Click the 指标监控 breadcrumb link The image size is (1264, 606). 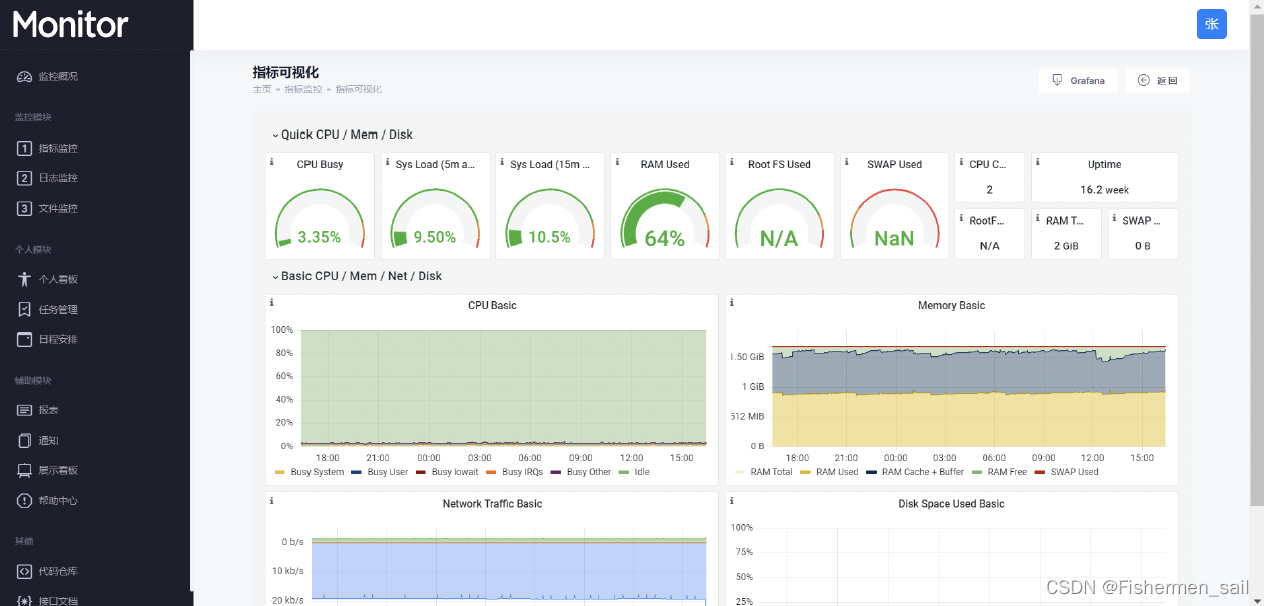[x=303, y=90]
